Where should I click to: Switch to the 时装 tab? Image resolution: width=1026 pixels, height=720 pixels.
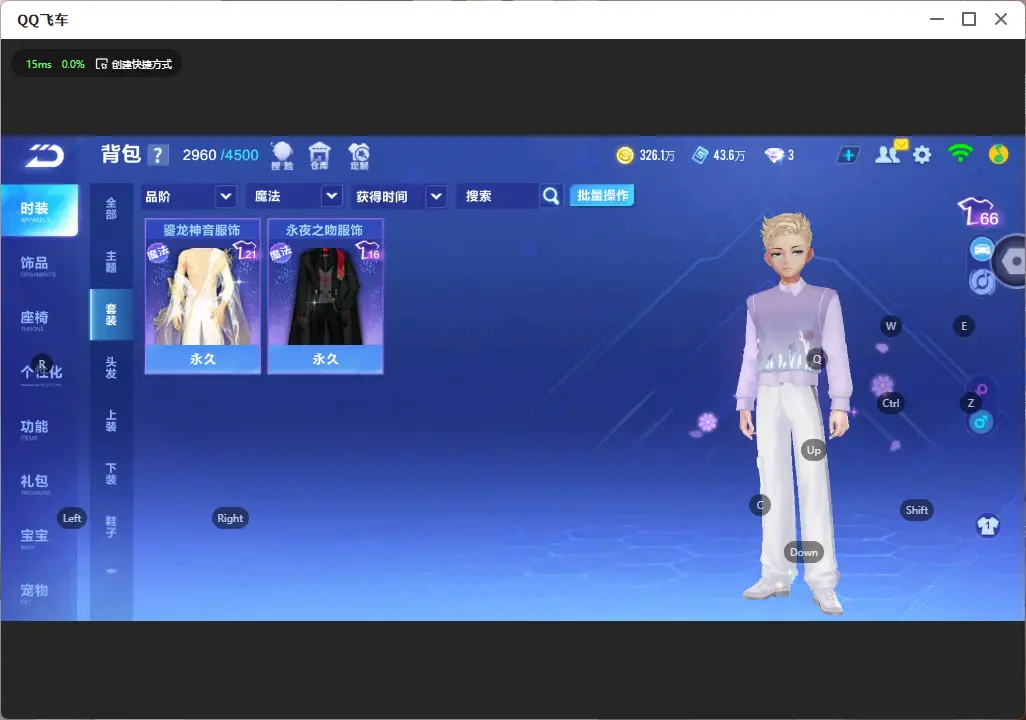coord(39,210)
